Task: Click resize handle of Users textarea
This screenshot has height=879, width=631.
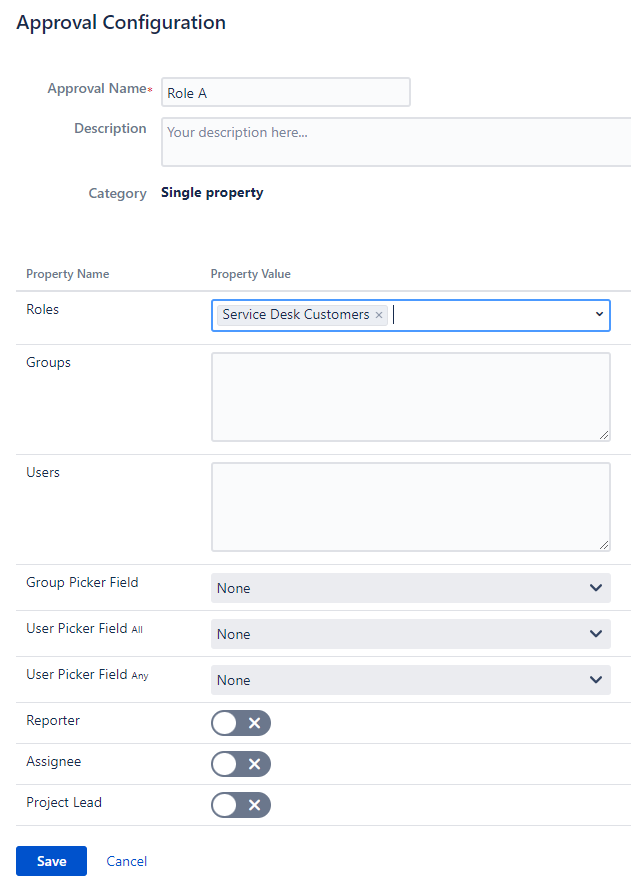Action: (x=604, y=545)
